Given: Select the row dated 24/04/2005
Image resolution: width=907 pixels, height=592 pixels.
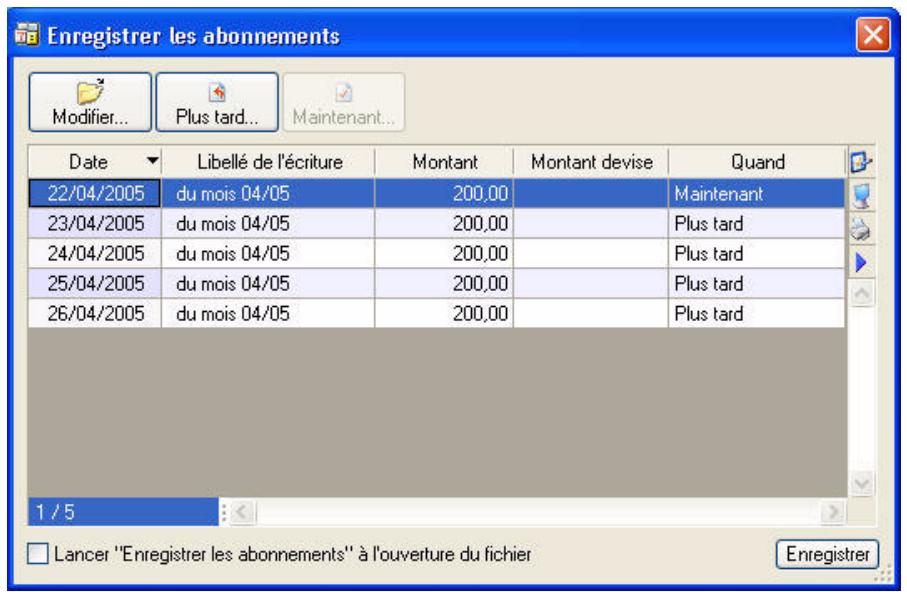Looking at the screenshot, I should point(437,253).
